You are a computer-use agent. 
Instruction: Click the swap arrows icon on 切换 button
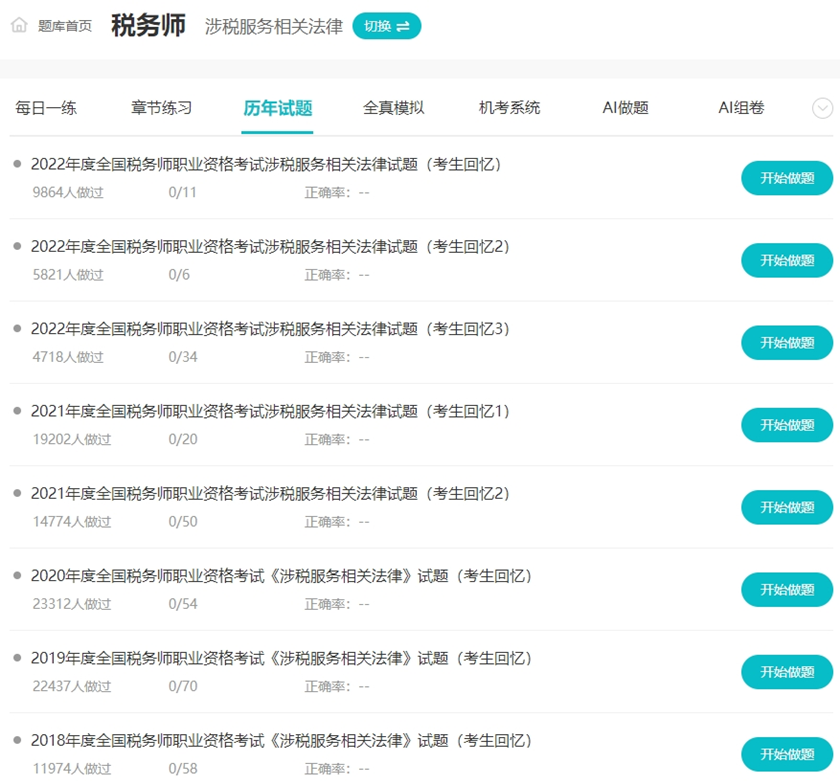point(400,26)
